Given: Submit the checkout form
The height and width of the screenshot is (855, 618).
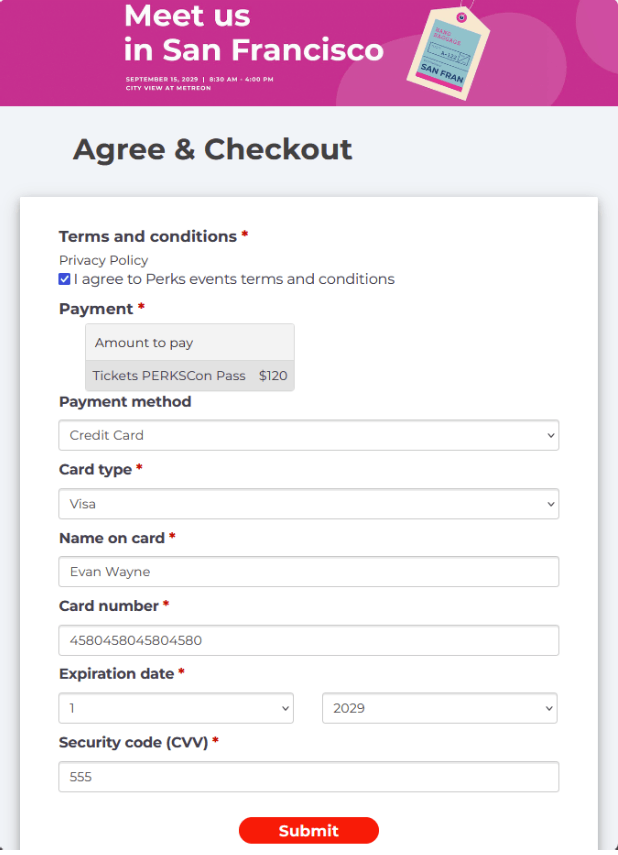Looking at the screenshot, I should pos(309,830).
